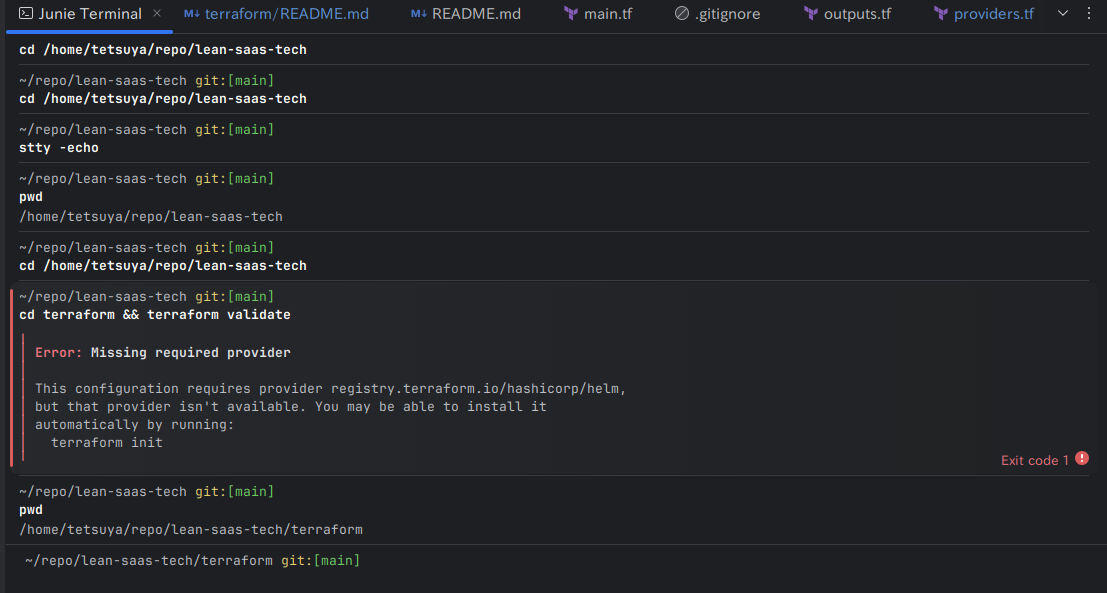Click the "Missing required provider" error message
Viewport: 1107px width, 593px height.
point(190,353)
